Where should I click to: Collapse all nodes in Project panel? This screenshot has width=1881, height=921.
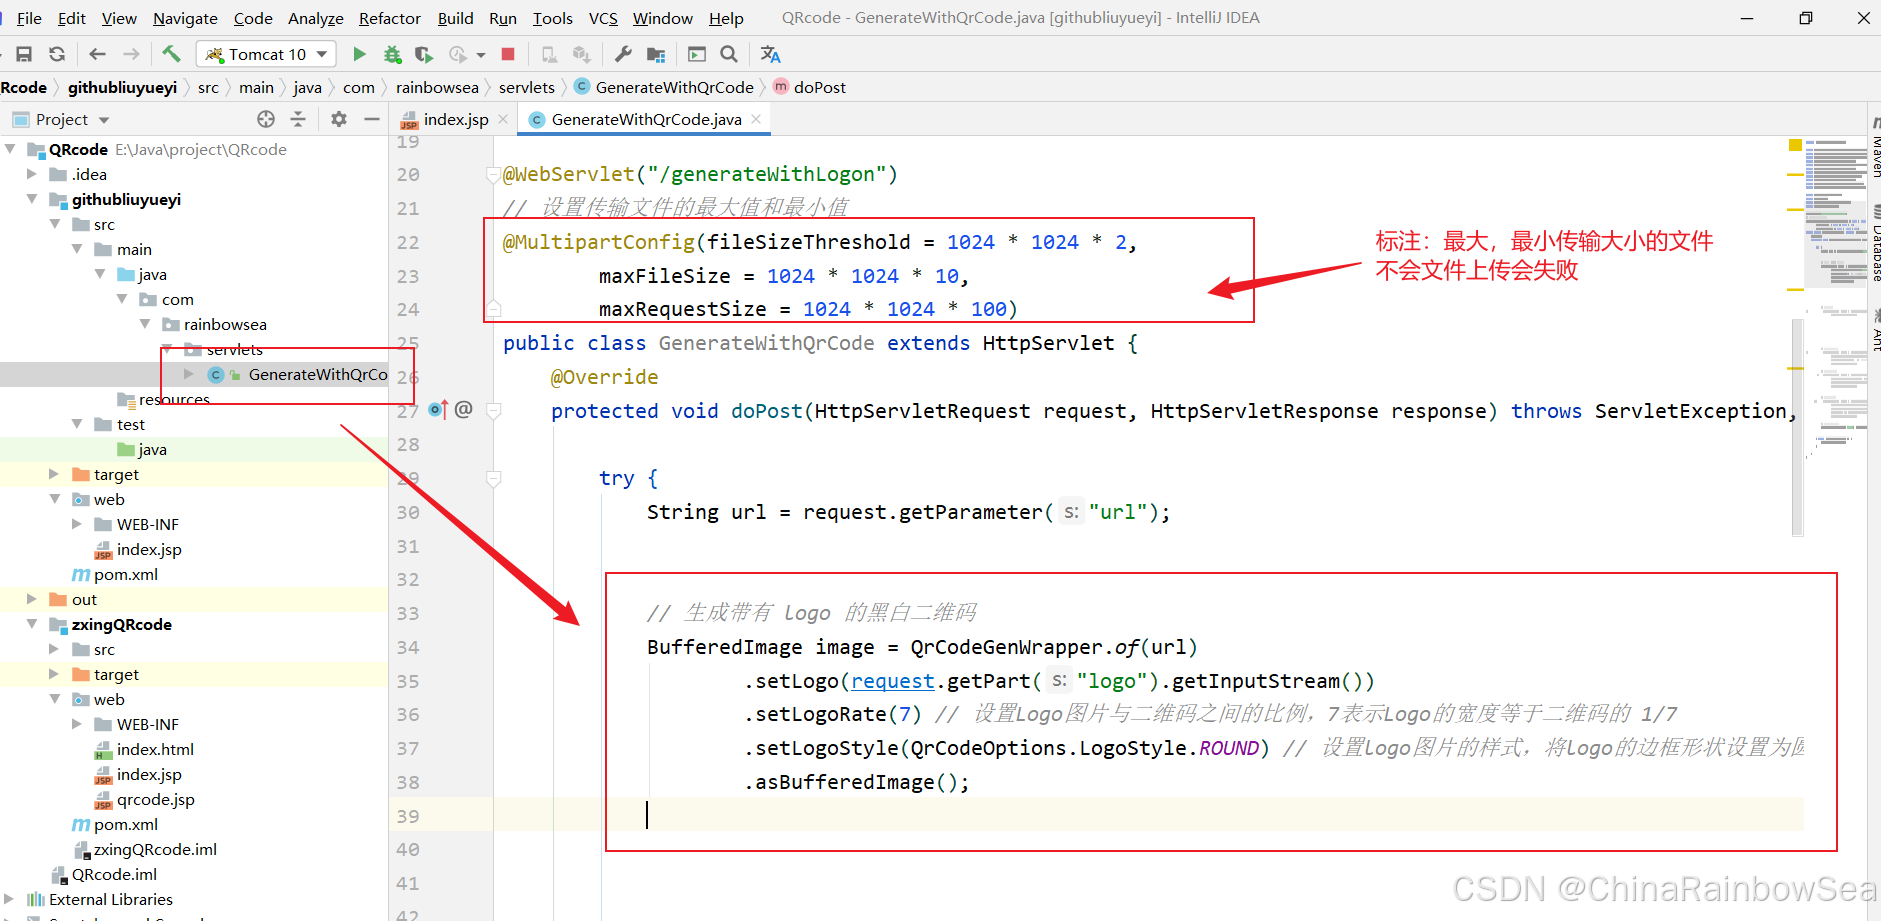[x=298, y=119]
